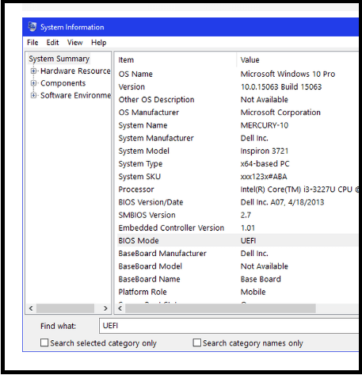Click the details pane horizontal scrollbar thumb
The height and width of the screenshot is (375, 362).
pos(220,308)
